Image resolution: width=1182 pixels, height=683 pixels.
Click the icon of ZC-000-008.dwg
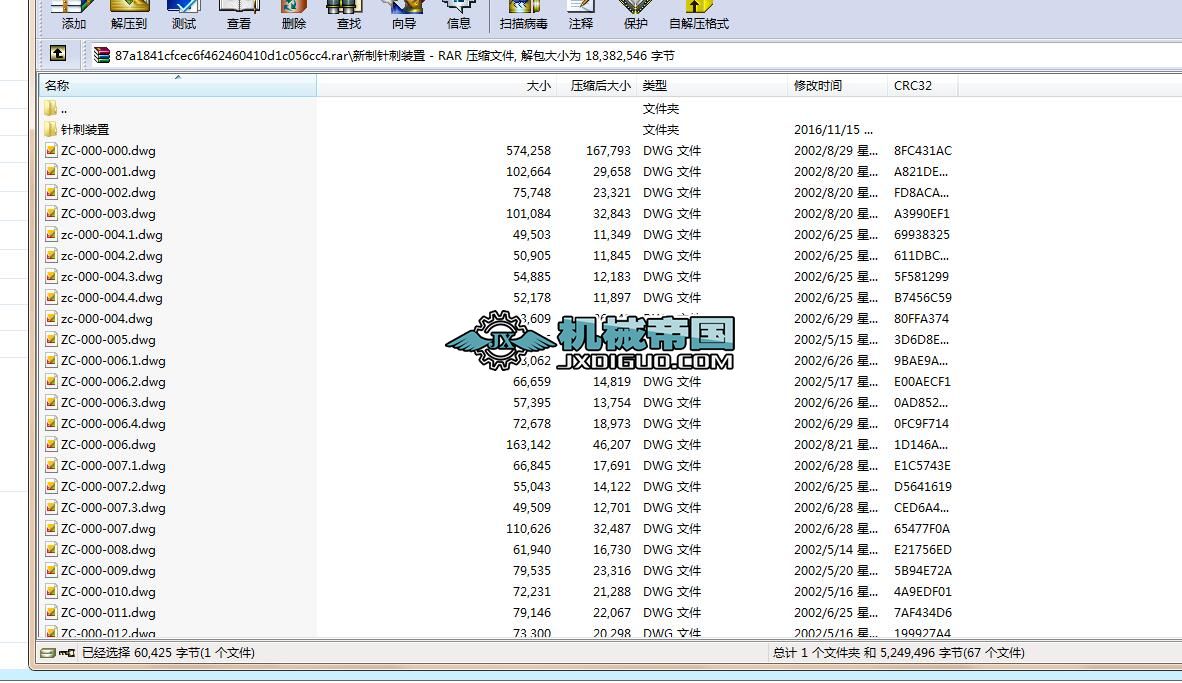click(51, 550)
